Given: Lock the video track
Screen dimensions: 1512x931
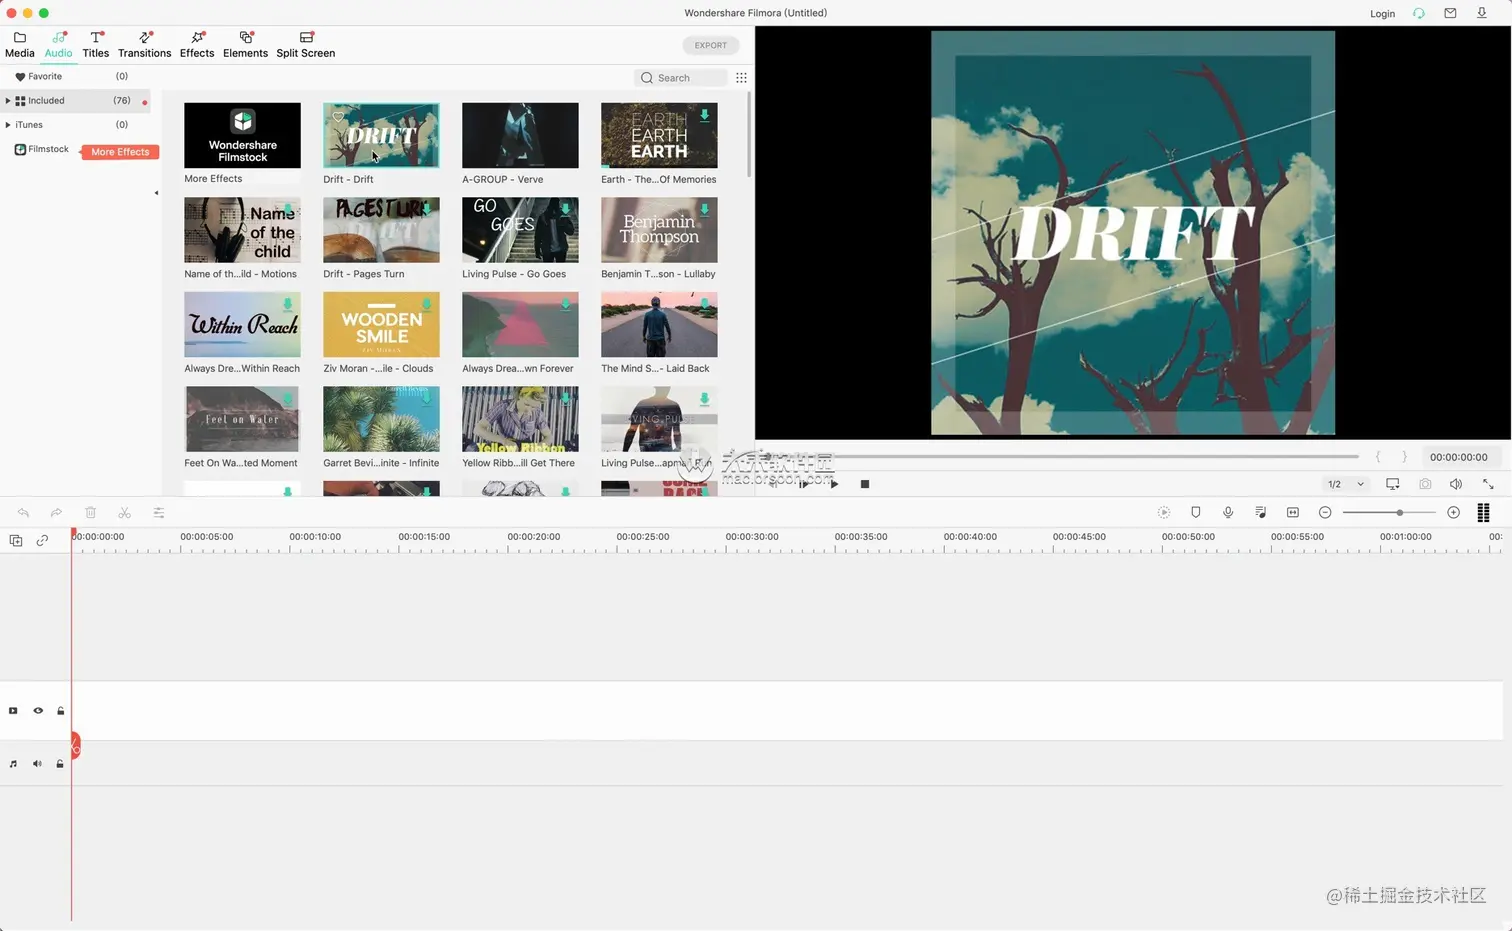Looking at the screenshot, I should pyautogui.click(x=61, y=711).
